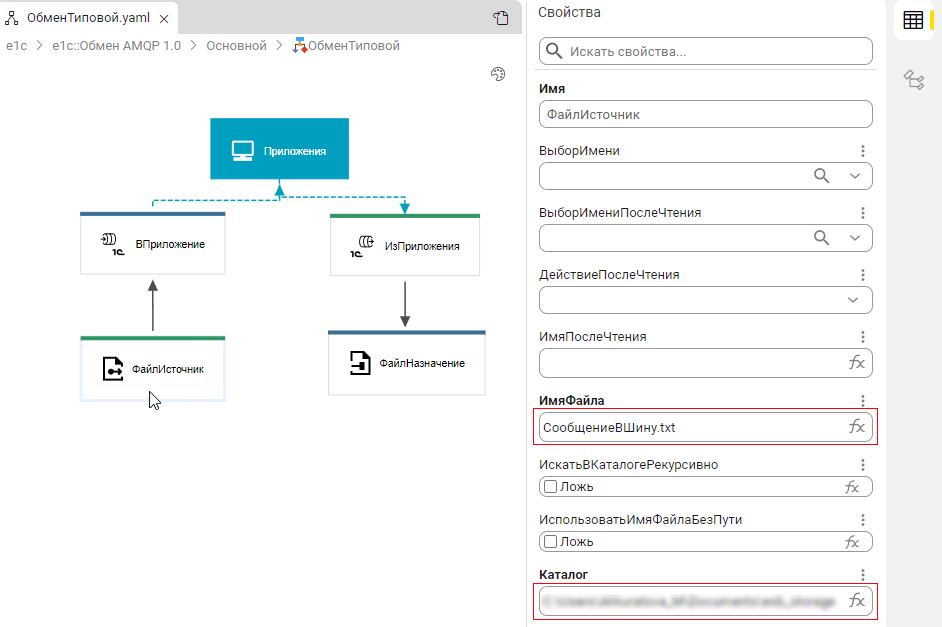Open options menu for ИмяПослеЧтения

[x=863, y=336]
